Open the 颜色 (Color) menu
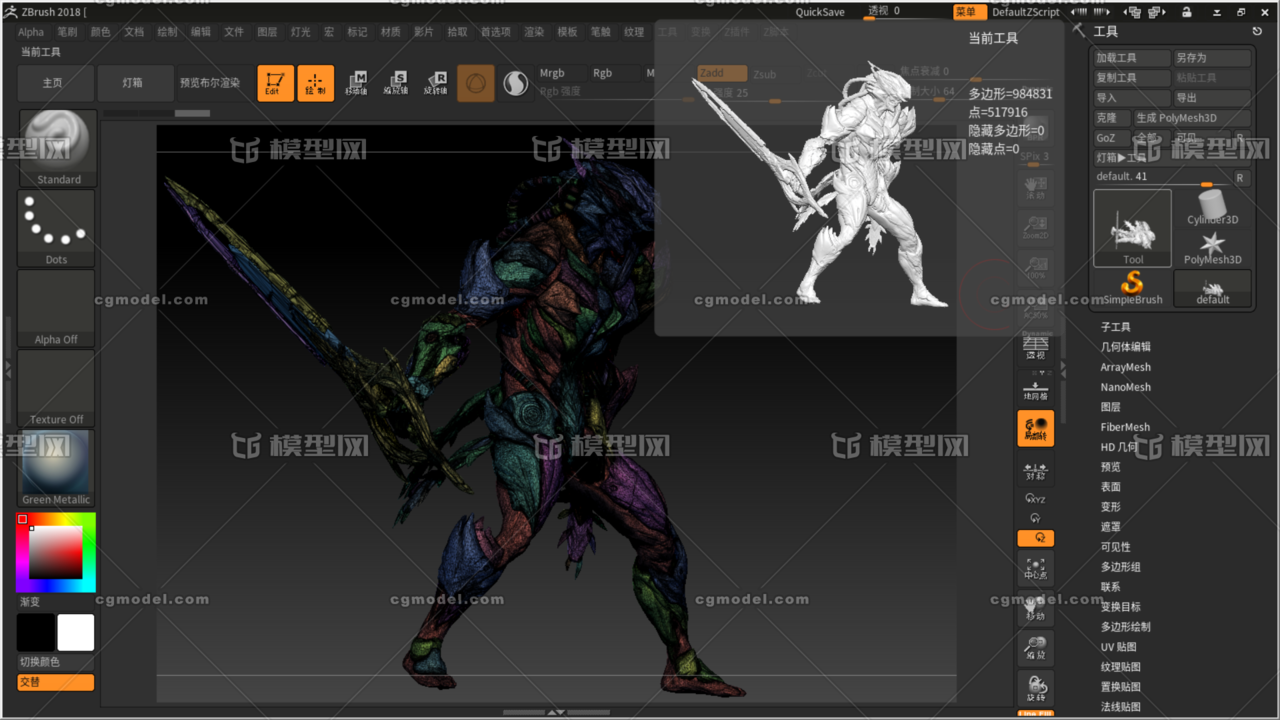This screenshot has width=1280, height=720. 100,32
